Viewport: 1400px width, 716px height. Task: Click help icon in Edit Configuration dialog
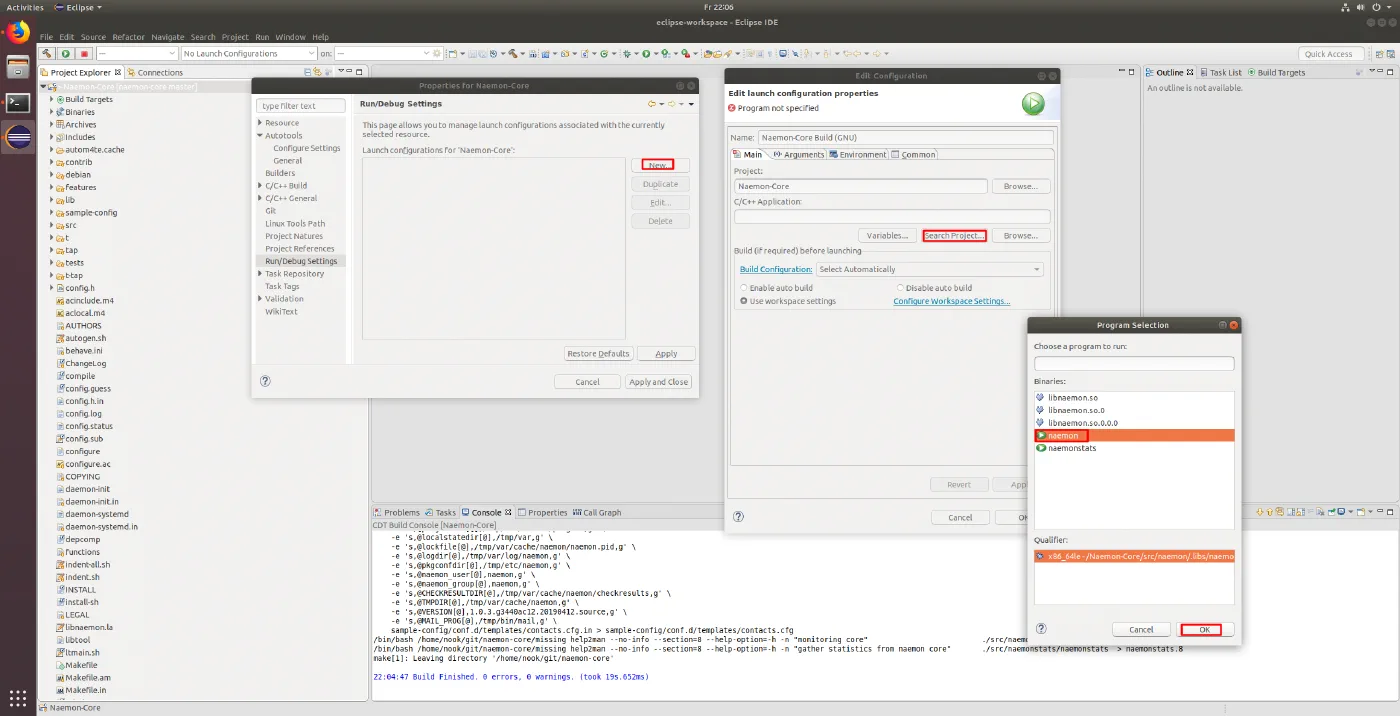tap(738, 517)
